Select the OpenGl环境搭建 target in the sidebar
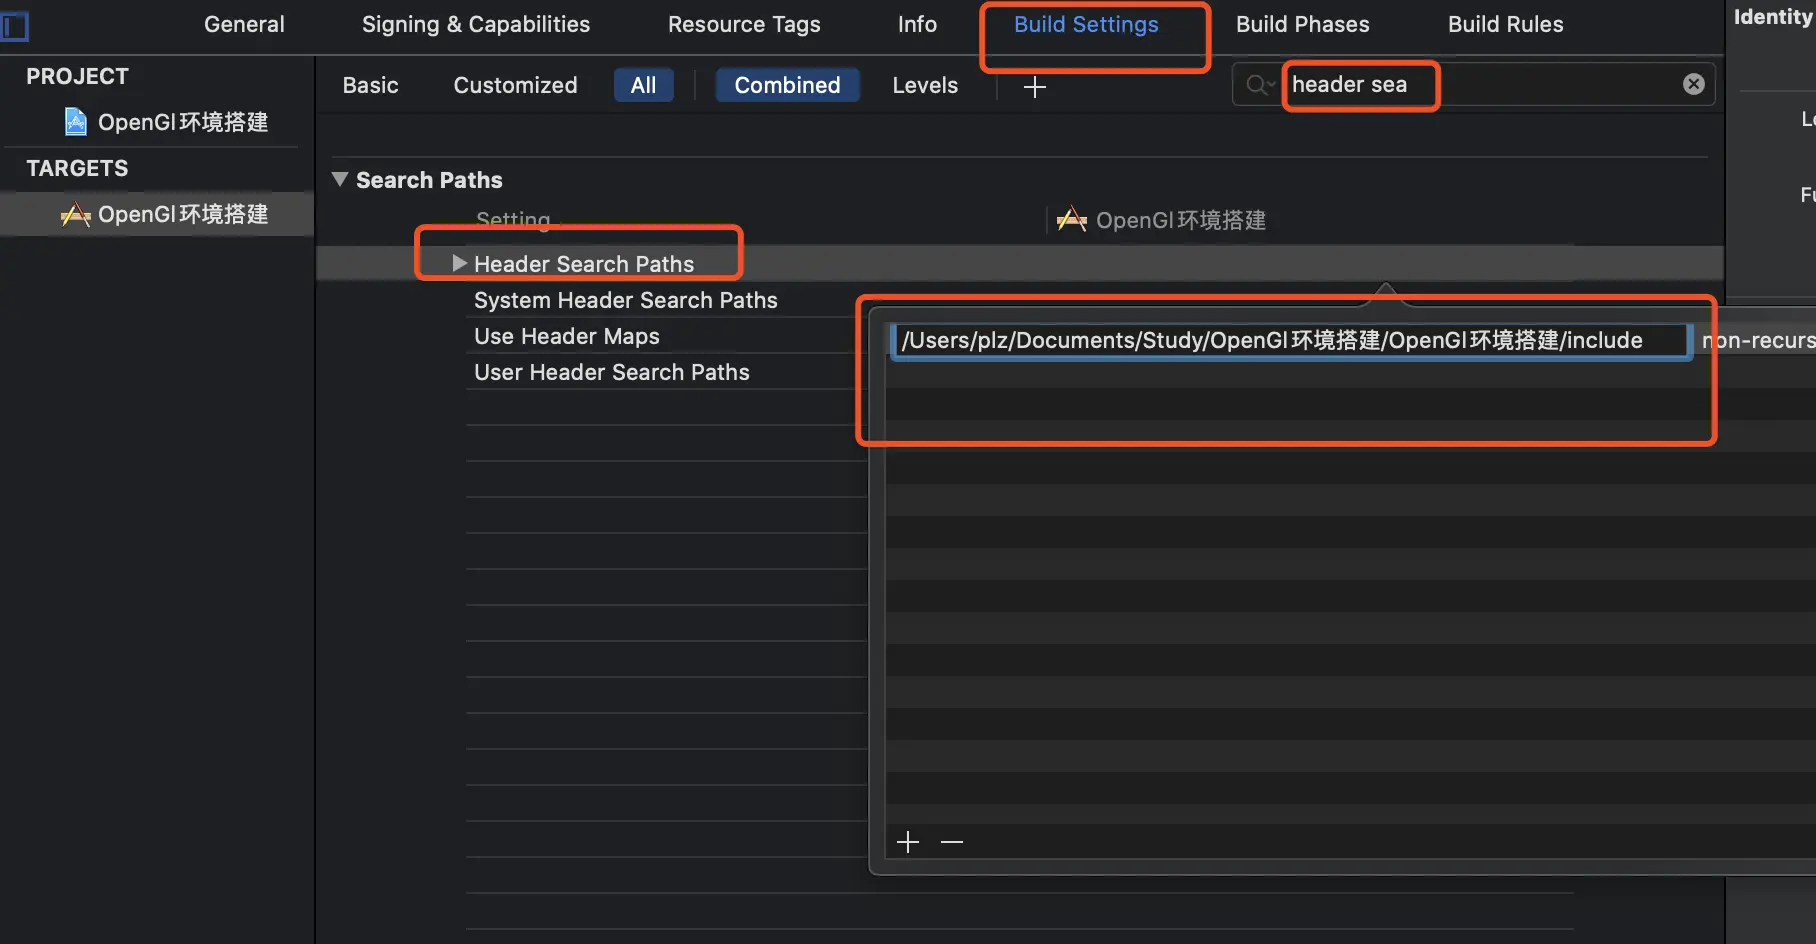The width and height of the screenshot is (1816, 944). pyautogui.click(x=157, y=214)
